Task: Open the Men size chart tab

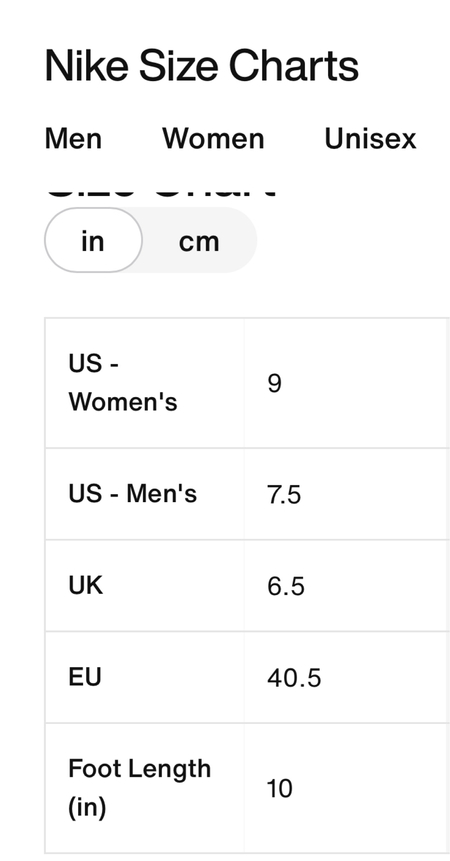Action: pos(73,138)
